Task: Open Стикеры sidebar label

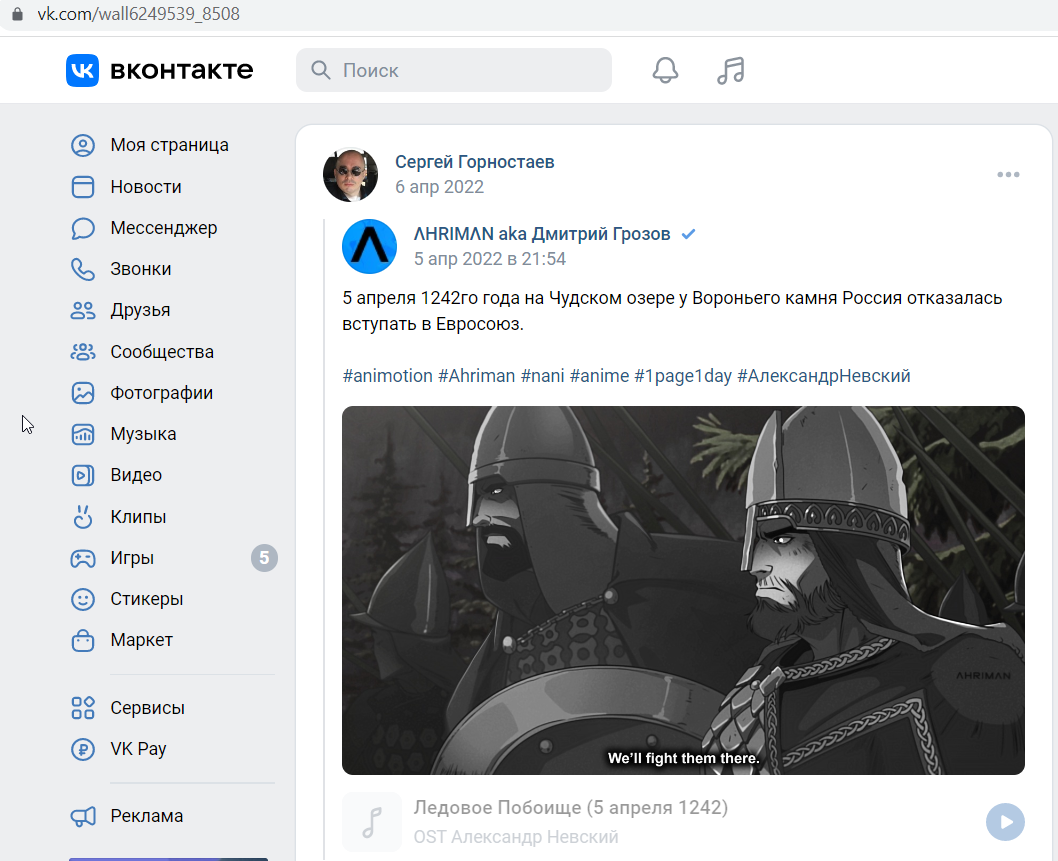Action: 147,599
